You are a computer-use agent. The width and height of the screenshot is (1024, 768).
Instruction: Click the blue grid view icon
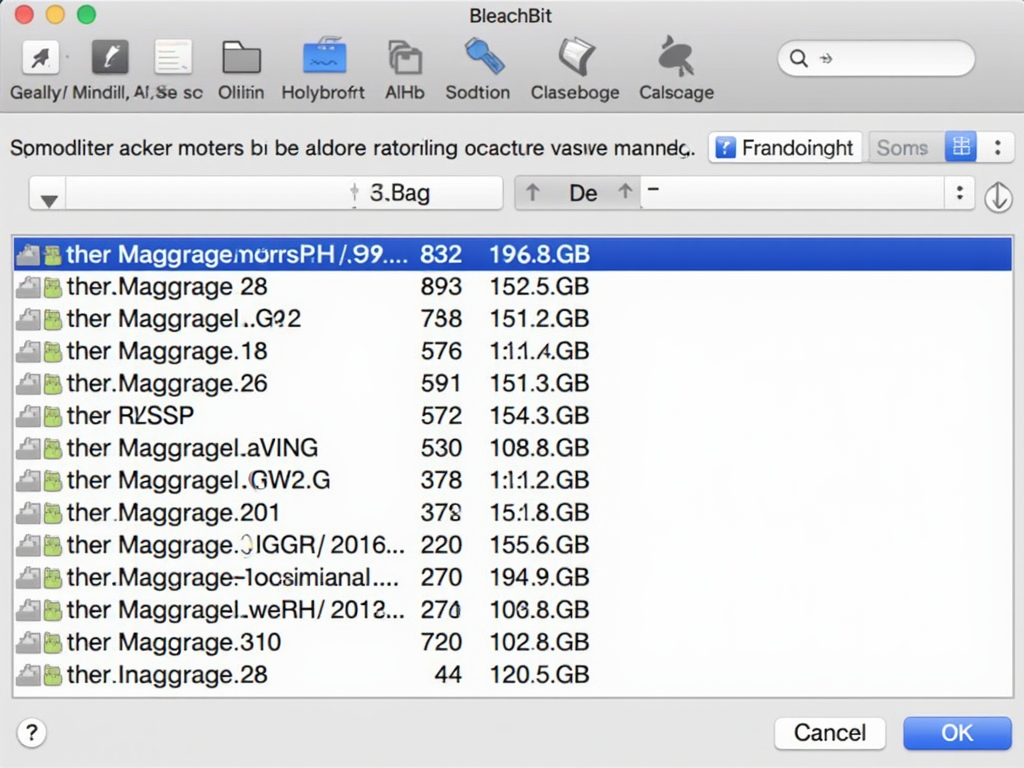961,147
